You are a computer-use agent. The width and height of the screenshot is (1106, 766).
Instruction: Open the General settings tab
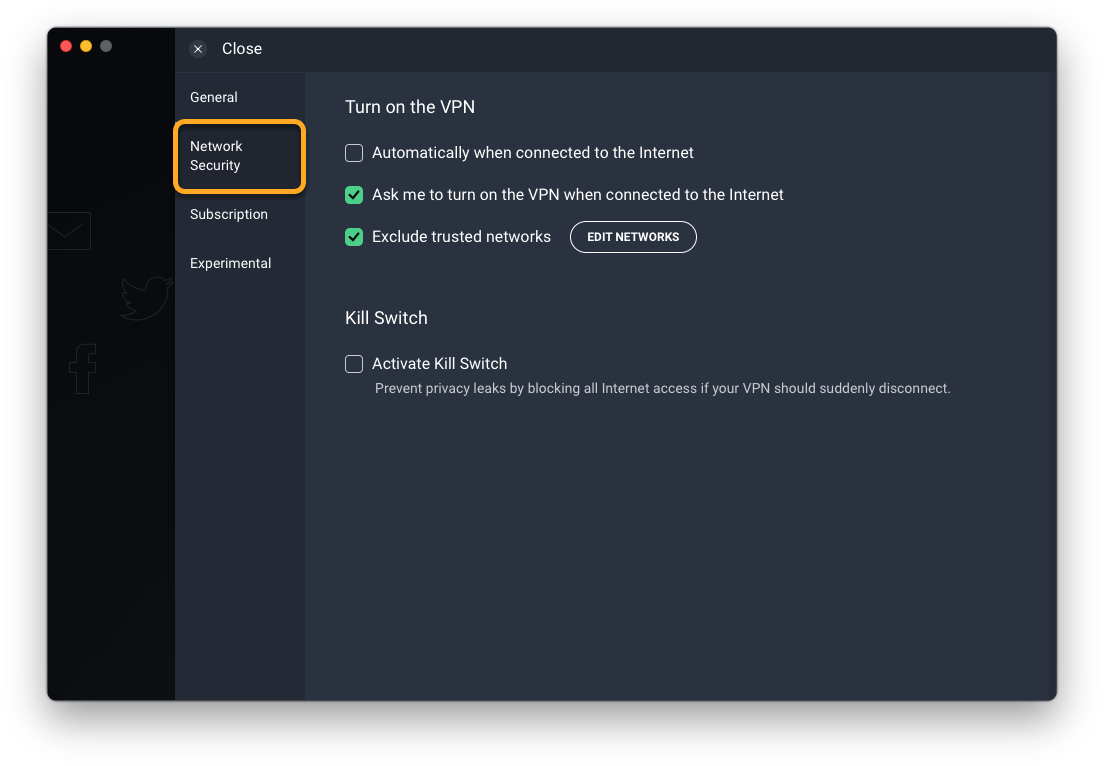(x=214, y=97)
